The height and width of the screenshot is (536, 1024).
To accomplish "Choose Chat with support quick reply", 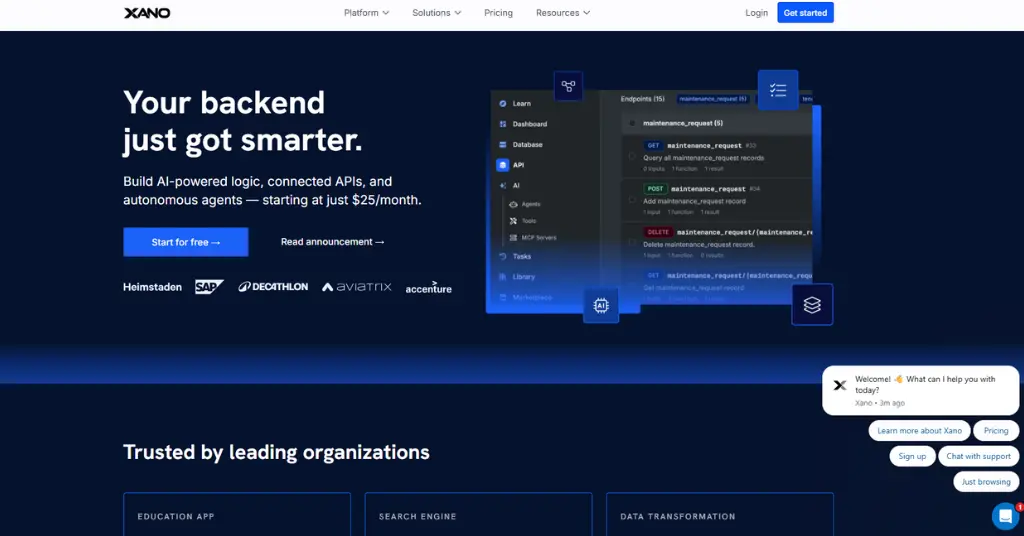I will click(x=978, y=456).
